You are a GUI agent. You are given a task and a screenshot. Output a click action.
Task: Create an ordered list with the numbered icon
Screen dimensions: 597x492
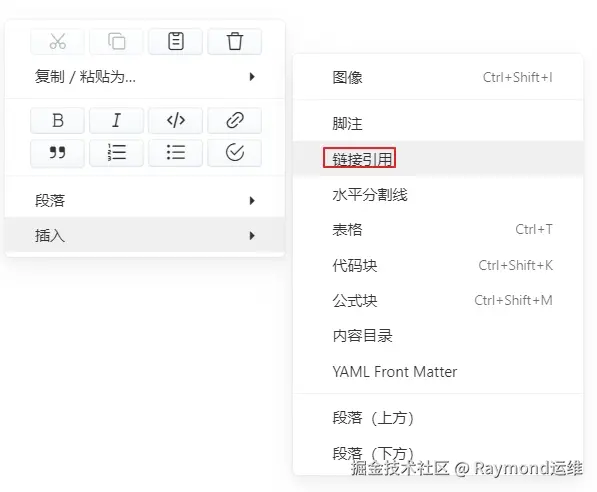[117, 153]
